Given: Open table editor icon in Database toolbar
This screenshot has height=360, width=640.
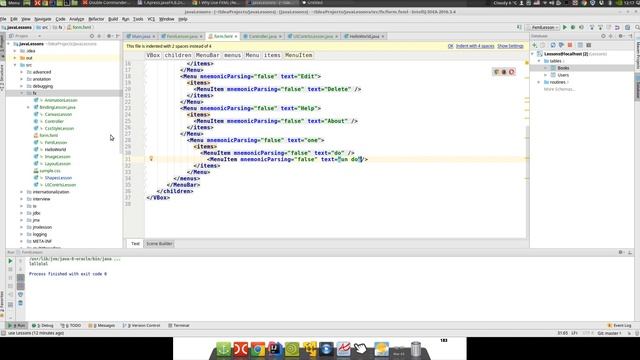Looking at the screenshot, I should pos(580,45).
